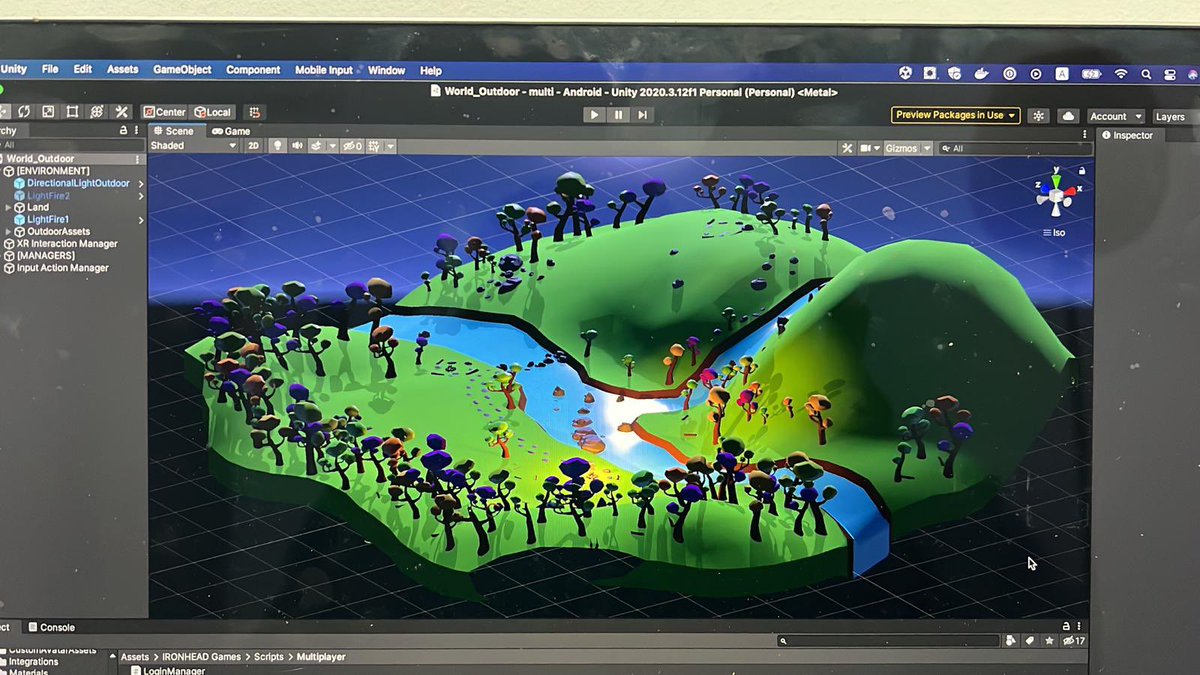
Task: Open the Layers dropdown
Action: pyautogui.click(x=1175, y=116)
